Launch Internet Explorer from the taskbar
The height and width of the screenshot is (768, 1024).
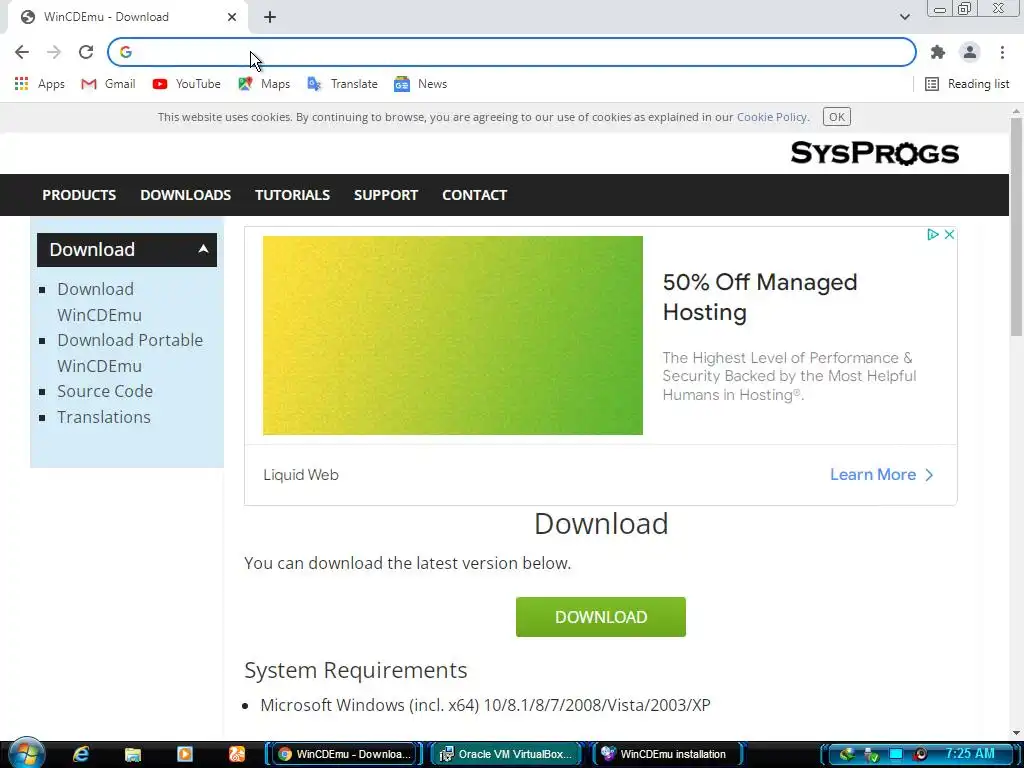pyautogui.click(x=81, y=754)
